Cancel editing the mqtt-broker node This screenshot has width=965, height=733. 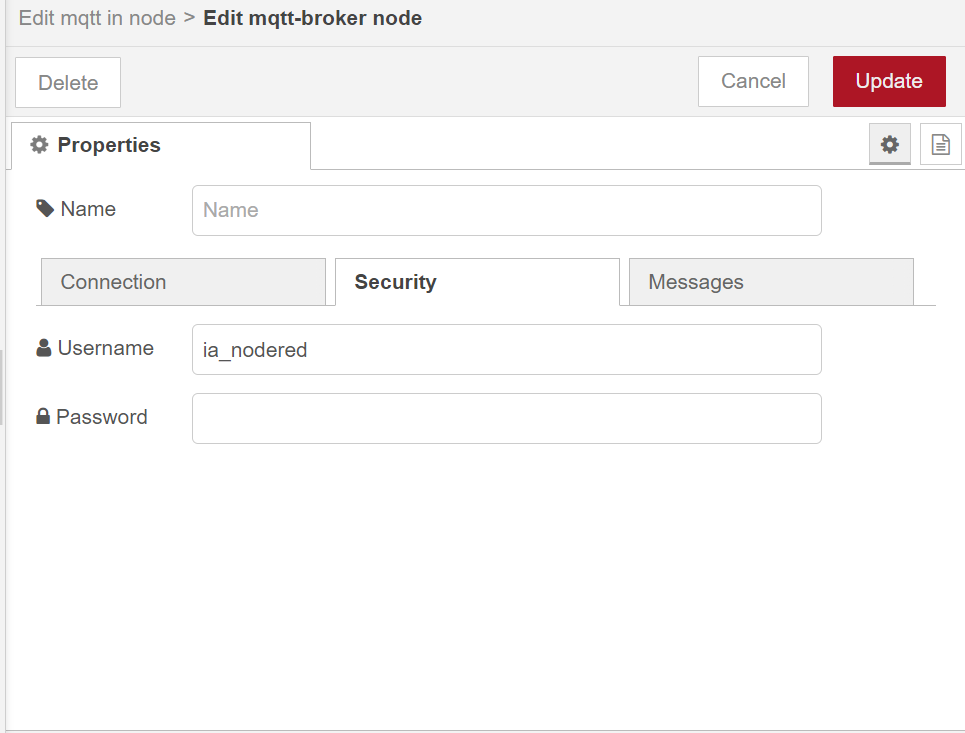click(753, 82)
